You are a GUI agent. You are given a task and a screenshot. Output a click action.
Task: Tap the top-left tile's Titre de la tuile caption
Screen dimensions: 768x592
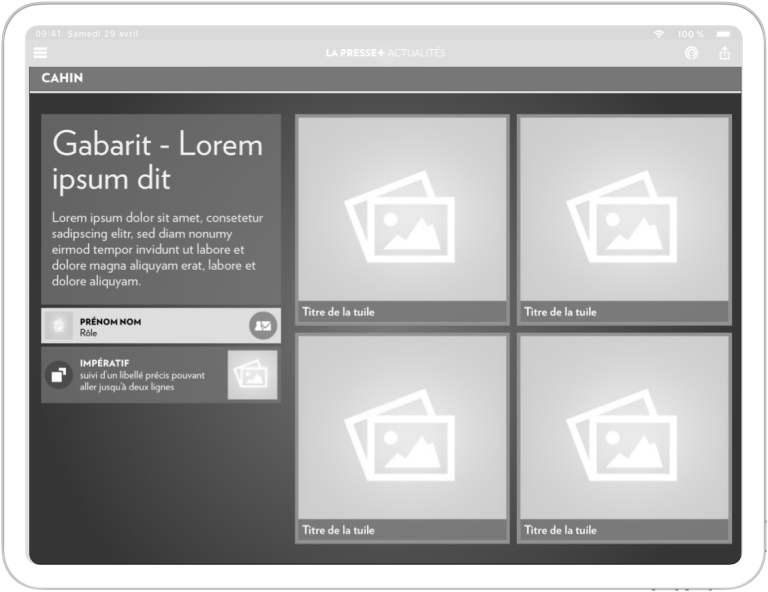click(x=339, y=312)
